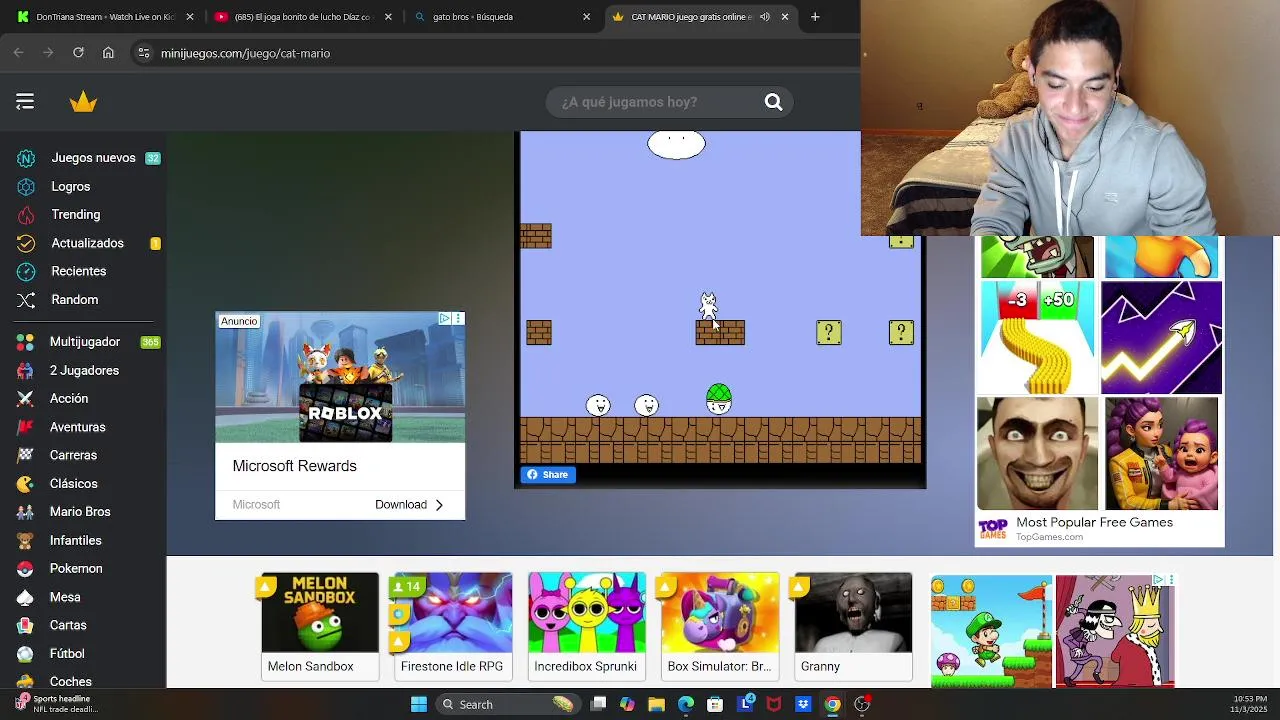Open the Incredibox Sprunki game card

[586, 626]
